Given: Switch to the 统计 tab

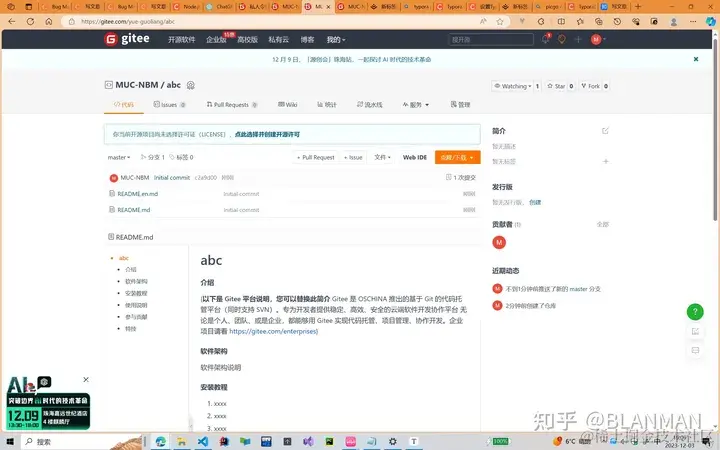Looking at the screenshot, I should 327,105.
